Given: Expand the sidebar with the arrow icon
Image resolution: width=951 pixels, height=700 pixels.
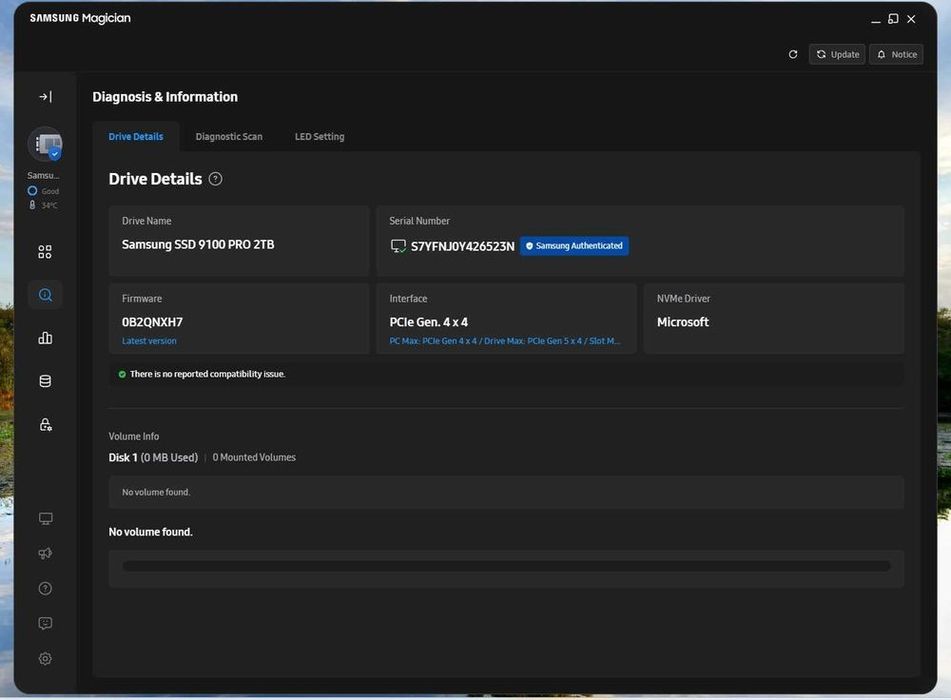Looking at the screenshot, I should click(x=45, y=96).
